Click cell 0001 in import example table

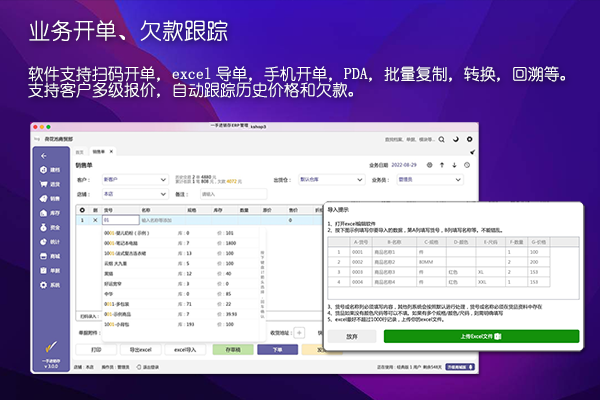point(357,252)
